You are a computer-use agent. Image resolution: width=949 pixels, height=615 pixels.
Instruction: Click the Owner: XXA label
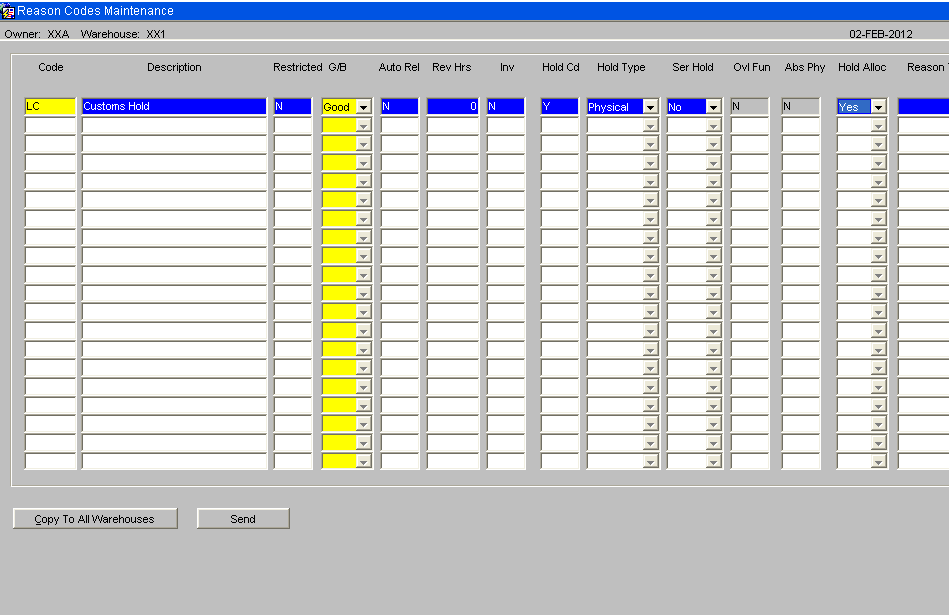(x=37, y=34)
